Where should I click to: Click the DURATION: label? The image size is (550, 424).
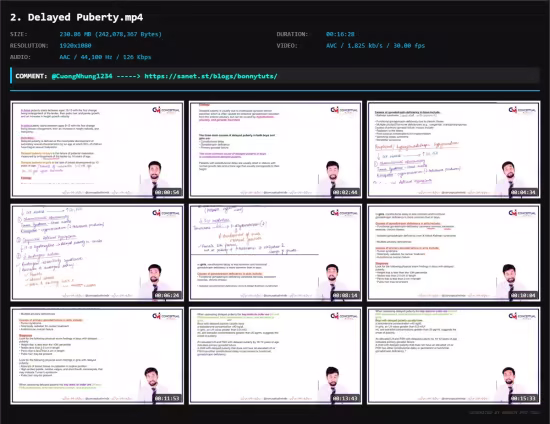[292, 34]
